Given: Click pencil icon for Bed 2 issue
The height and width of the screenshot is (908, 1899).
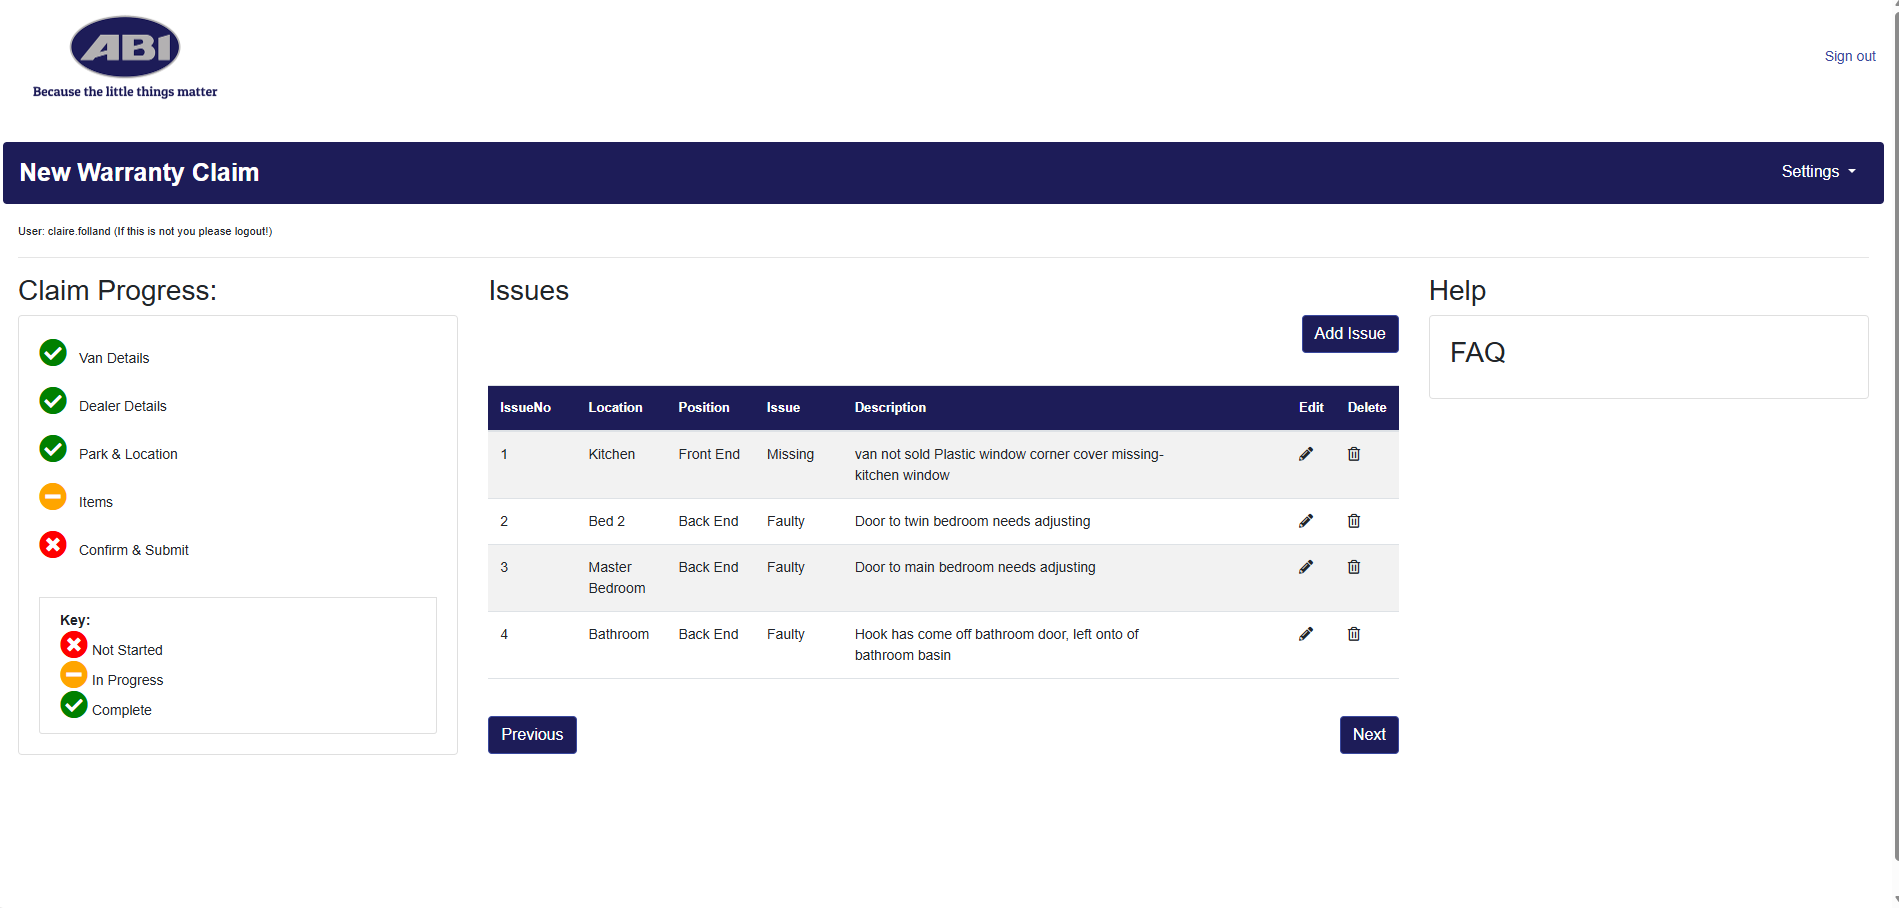Looking at the screenshot, I should pyautogui.click(x=1305, y=521).
